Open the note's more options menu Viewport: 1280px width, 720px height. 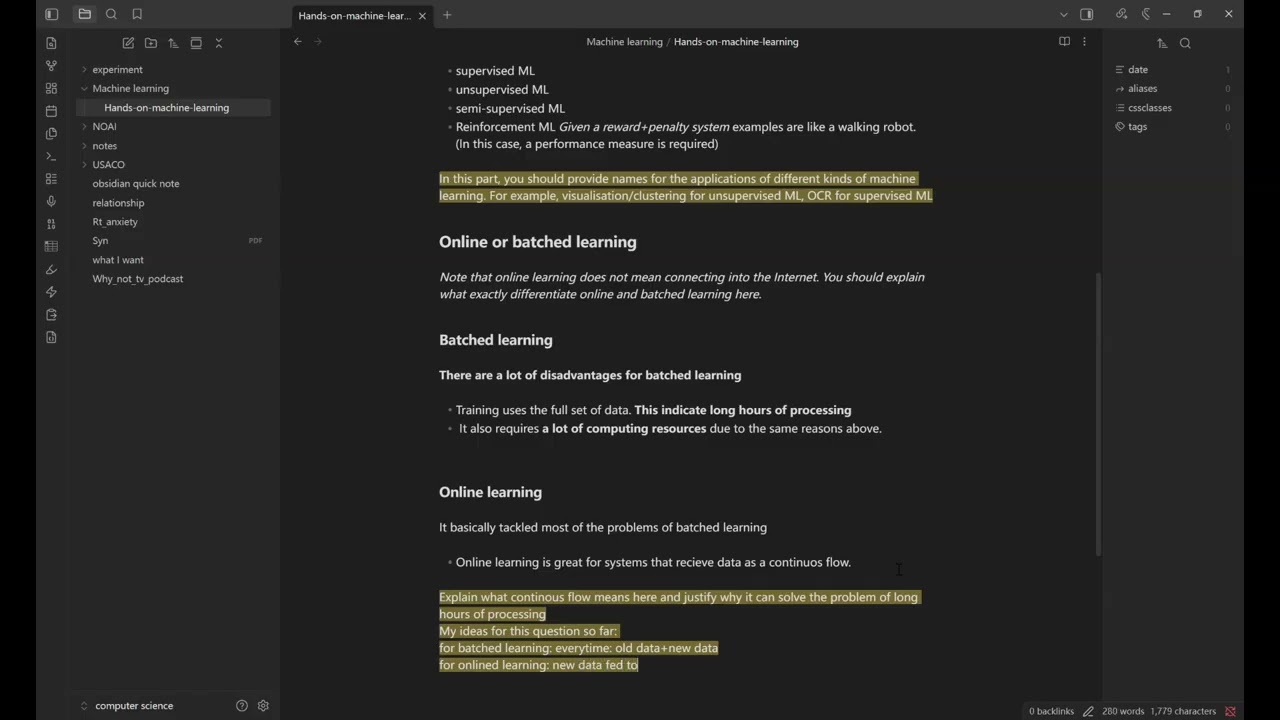[x=1084, y=42]
